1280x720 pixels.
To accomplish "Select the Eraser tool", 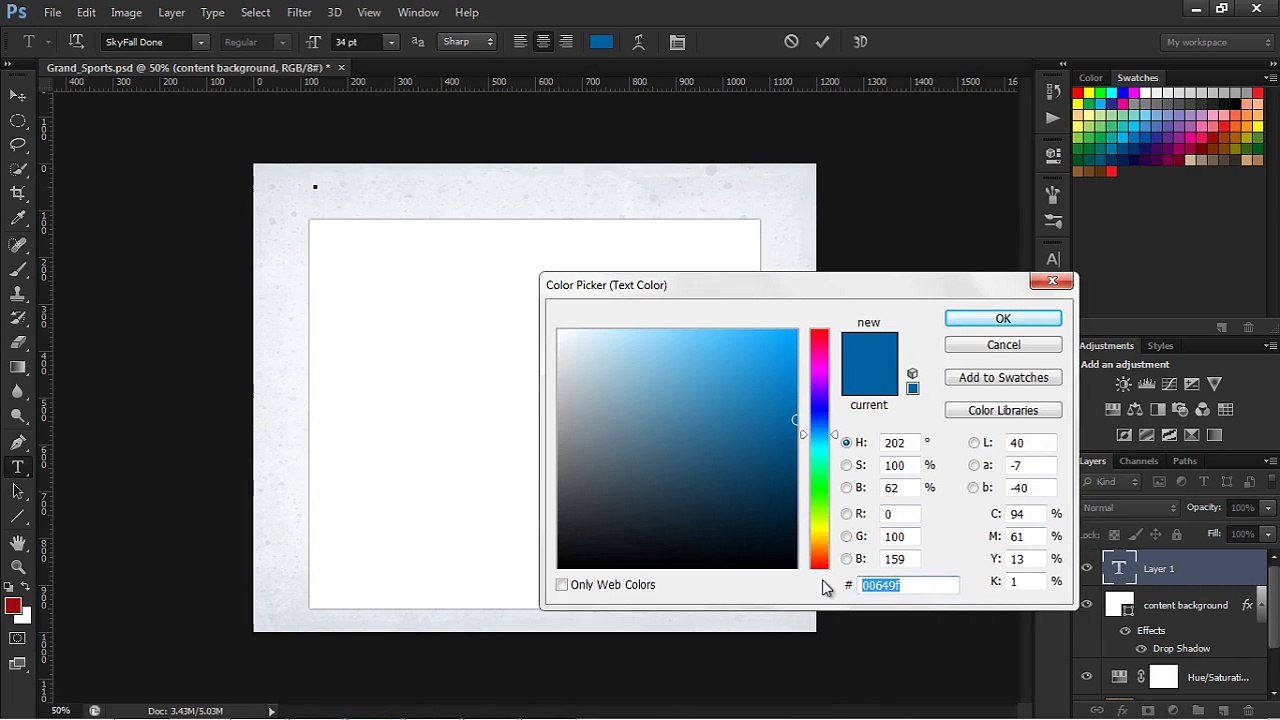I will (x=18, y=342).
